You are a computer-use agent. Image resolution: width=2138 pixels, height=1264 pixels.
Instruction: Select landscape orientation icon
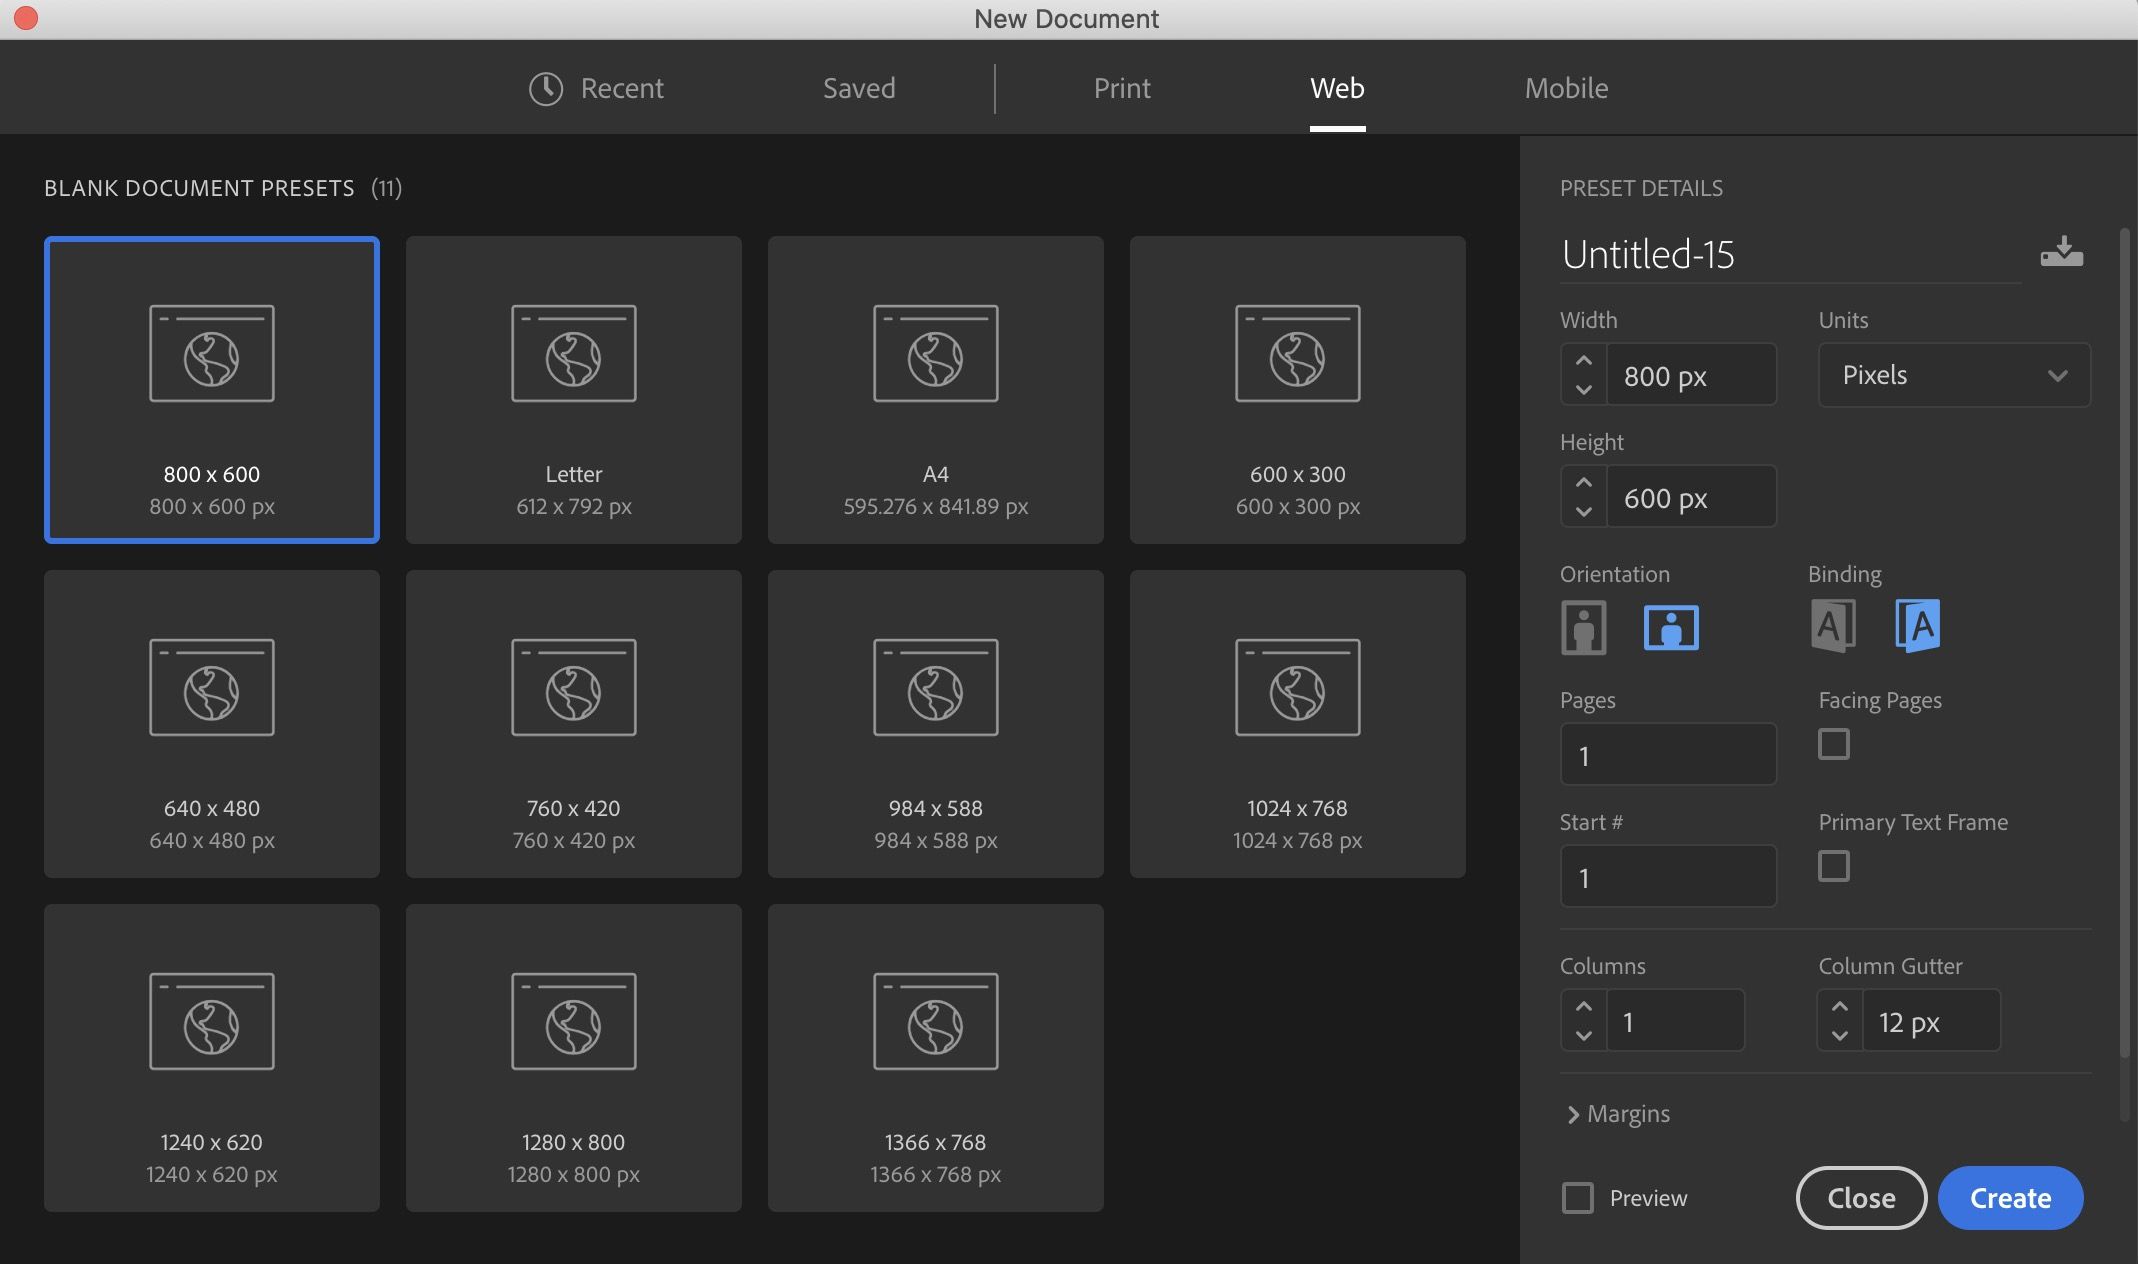pos(1671,628)
